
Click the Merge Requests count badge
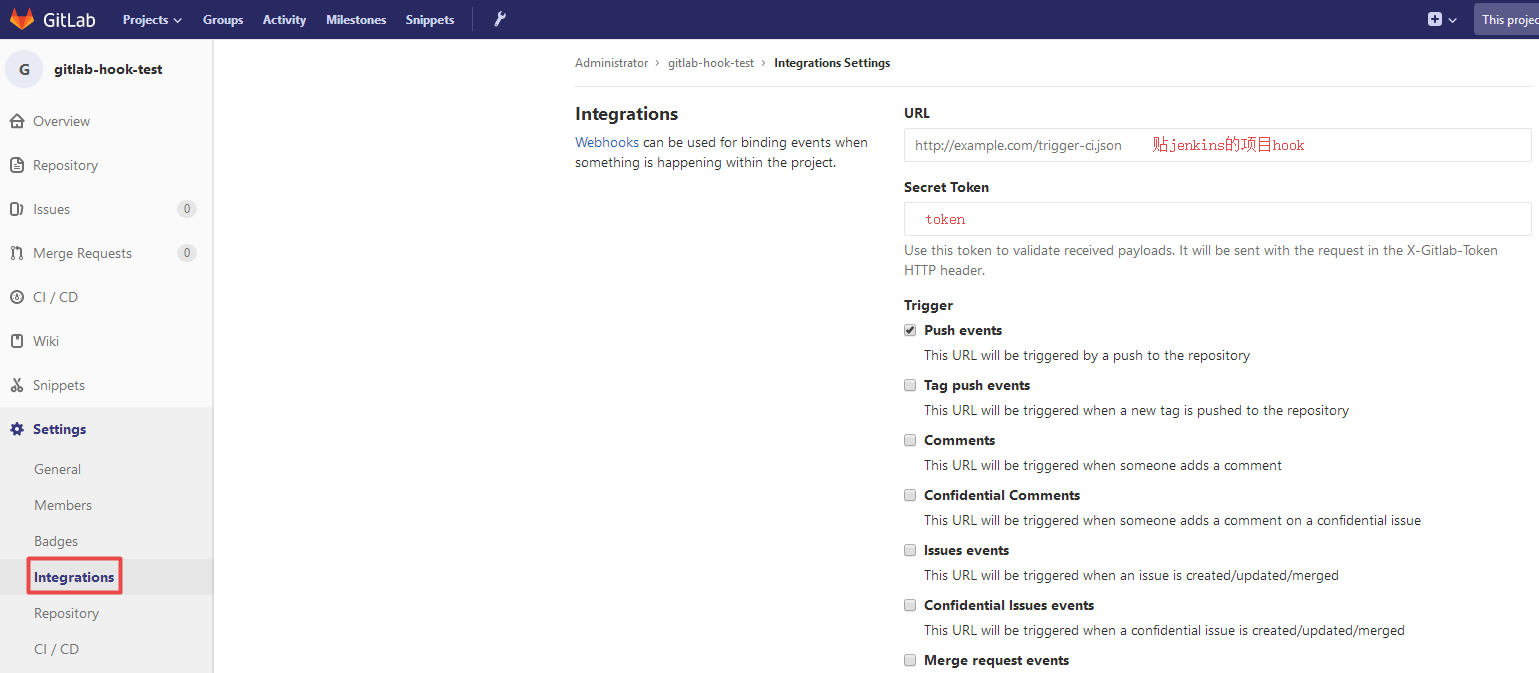[187, 253]
